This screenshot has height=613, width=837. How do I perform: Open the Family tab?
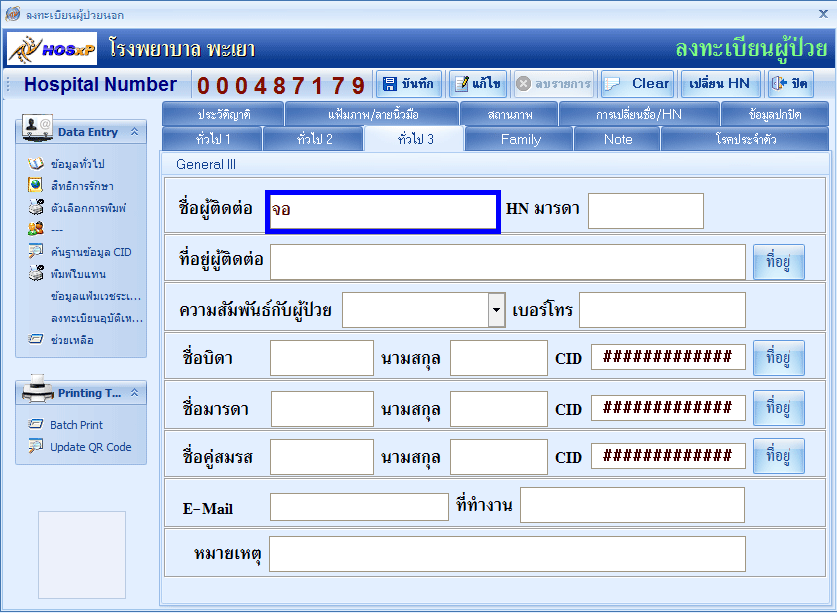coord(520,139)
